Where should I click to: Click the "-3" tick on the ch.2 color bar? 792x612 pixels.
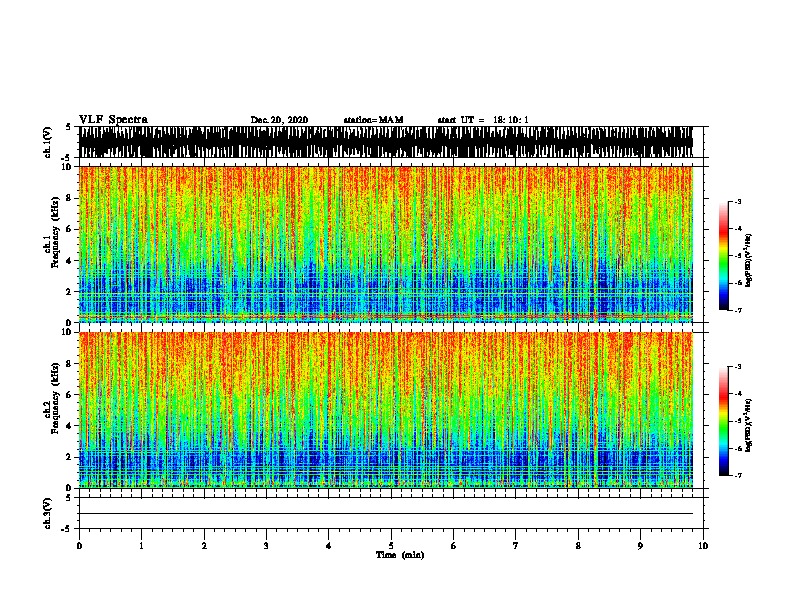pyautogui.click(x=737, y=367)
